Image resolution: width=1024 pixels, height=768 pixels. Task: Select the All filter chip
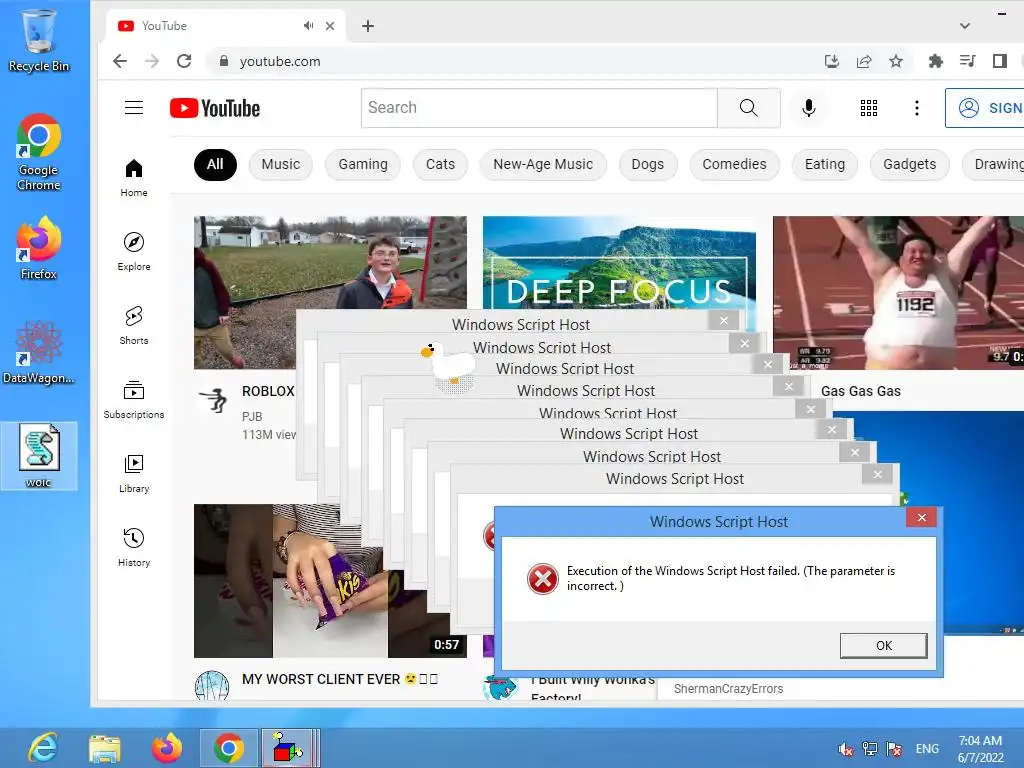click(215, 165)
